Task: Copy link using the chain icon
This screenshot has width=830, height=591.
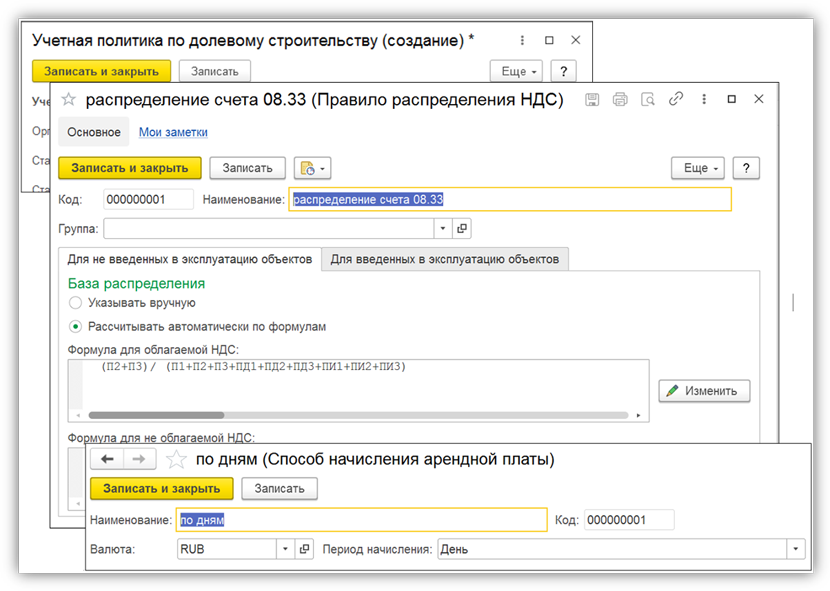Action: (x=676, y=99)
